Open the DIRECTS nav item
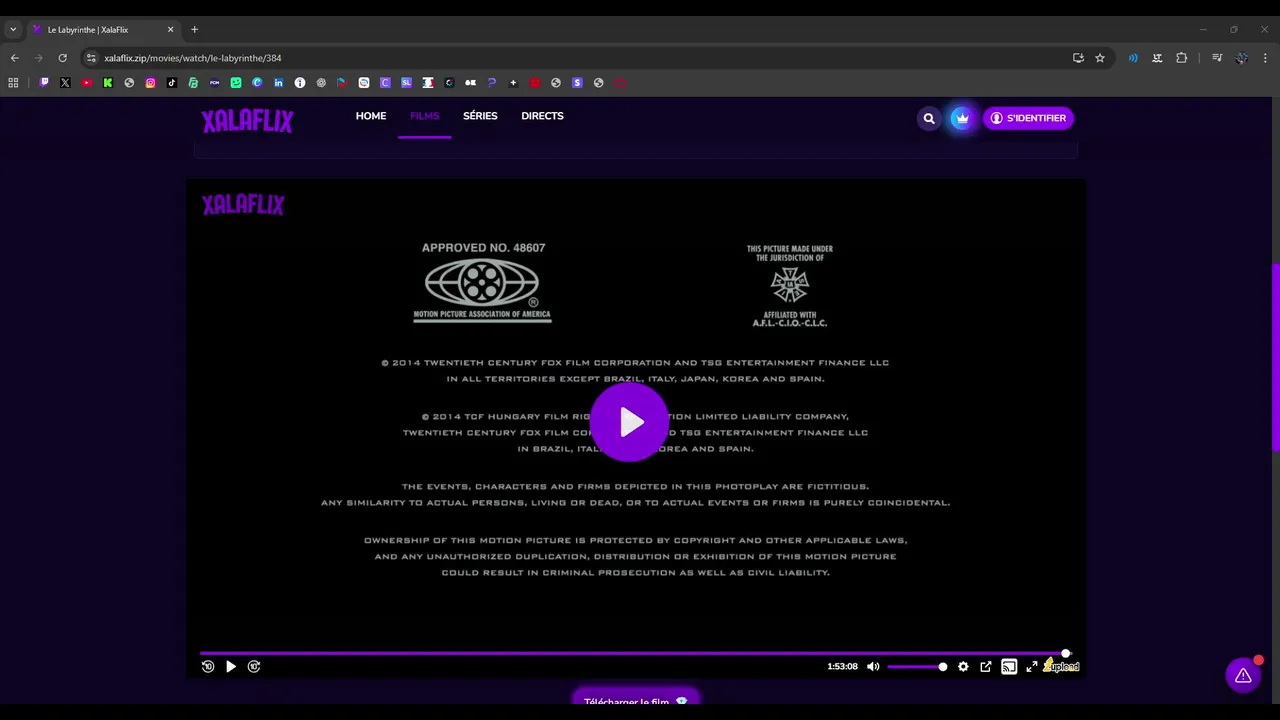The image size is (1280, 720). [542, 116]
